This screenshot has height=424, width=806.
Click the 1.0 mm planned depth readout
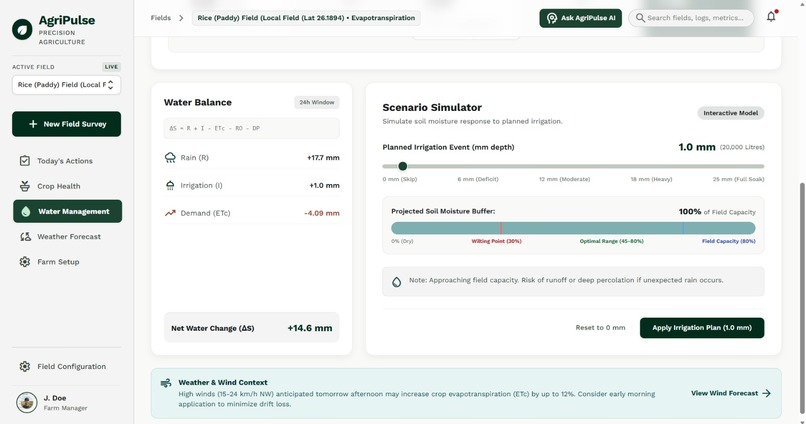click(x=697, y=147)
